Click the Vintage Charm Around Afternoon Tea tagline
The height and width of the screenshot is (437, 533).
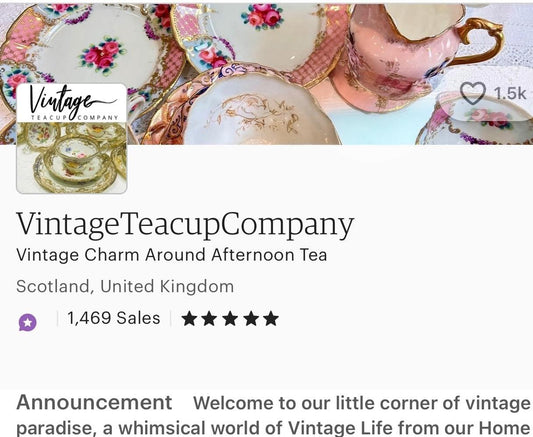point(172,255)
